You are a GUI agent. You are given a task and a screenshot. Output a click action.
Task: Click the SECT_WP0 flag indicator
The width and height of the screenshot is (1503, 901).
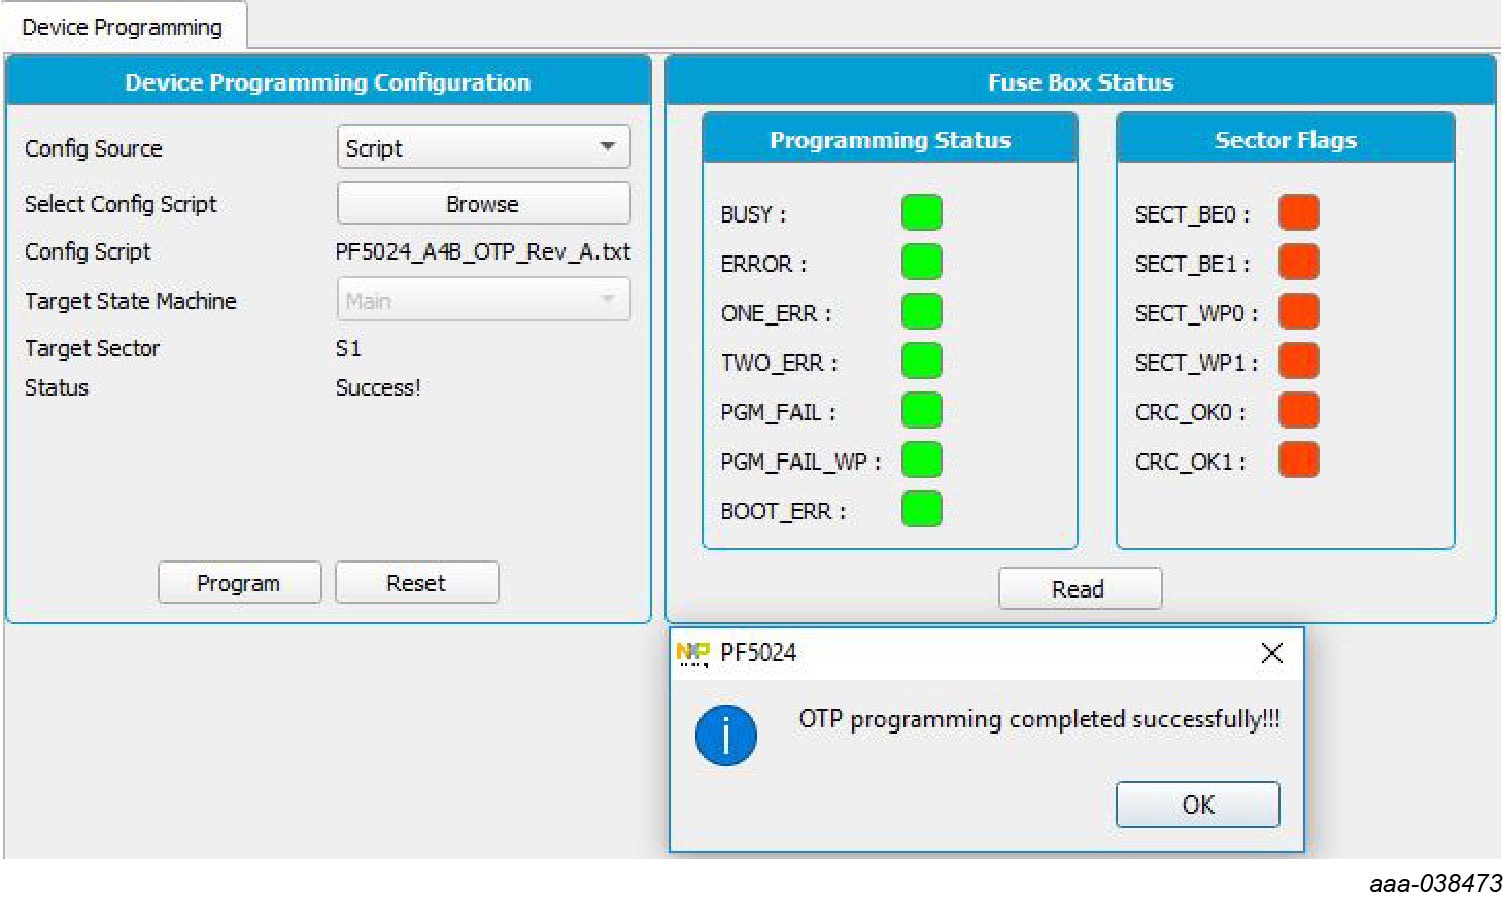click(1298, 312)
